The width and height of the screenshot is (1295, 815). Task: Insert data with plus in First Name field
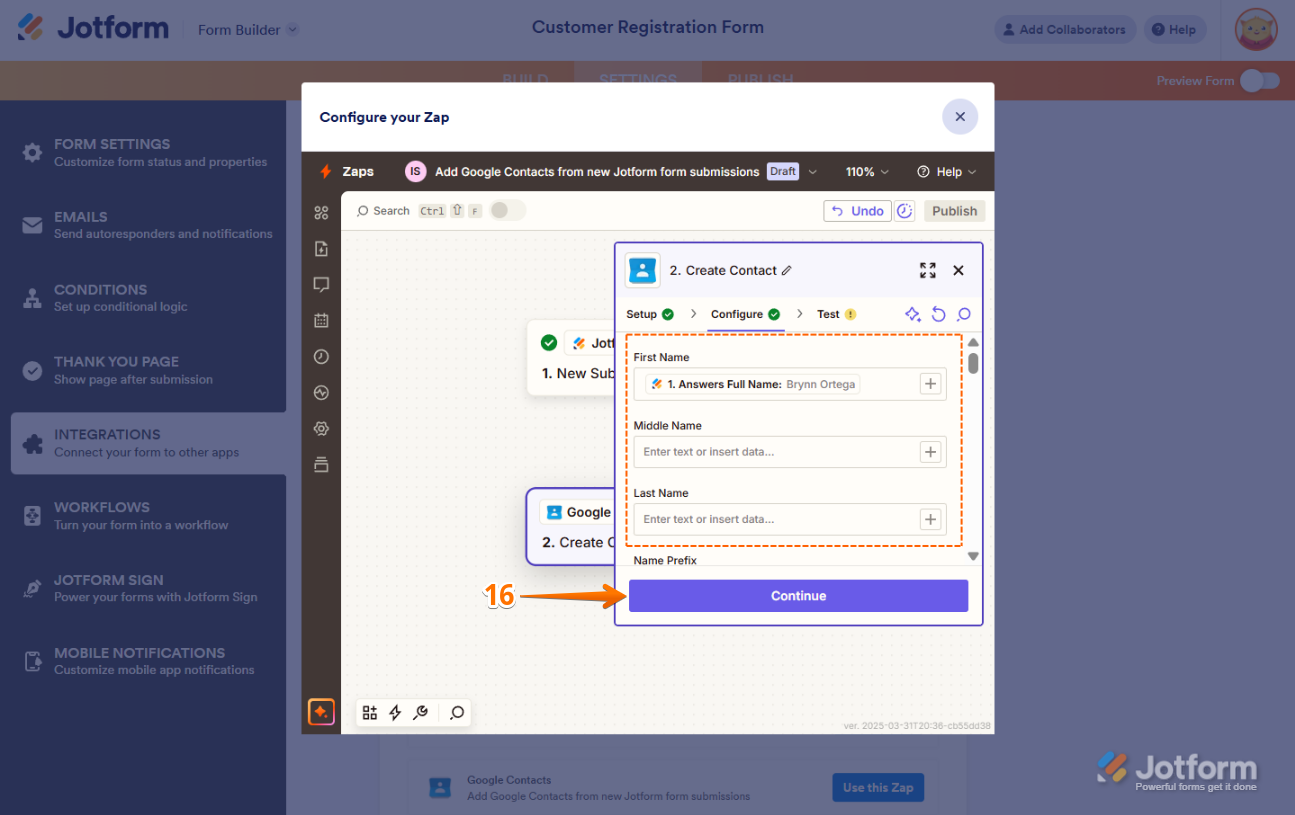click(x=930, y=383)
